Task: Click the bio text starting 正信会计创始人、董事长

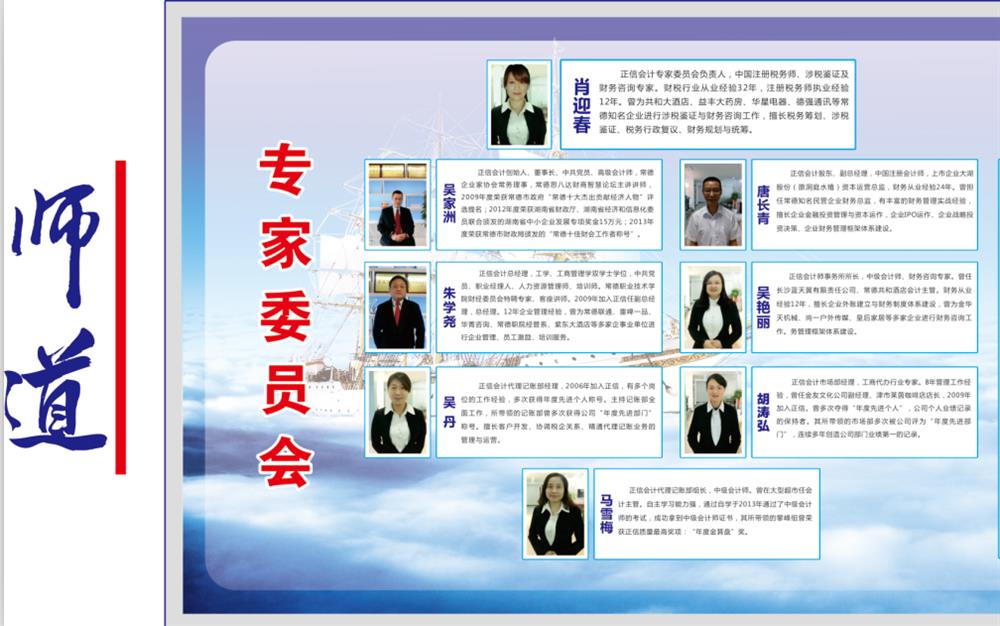Action: point(557,203)
